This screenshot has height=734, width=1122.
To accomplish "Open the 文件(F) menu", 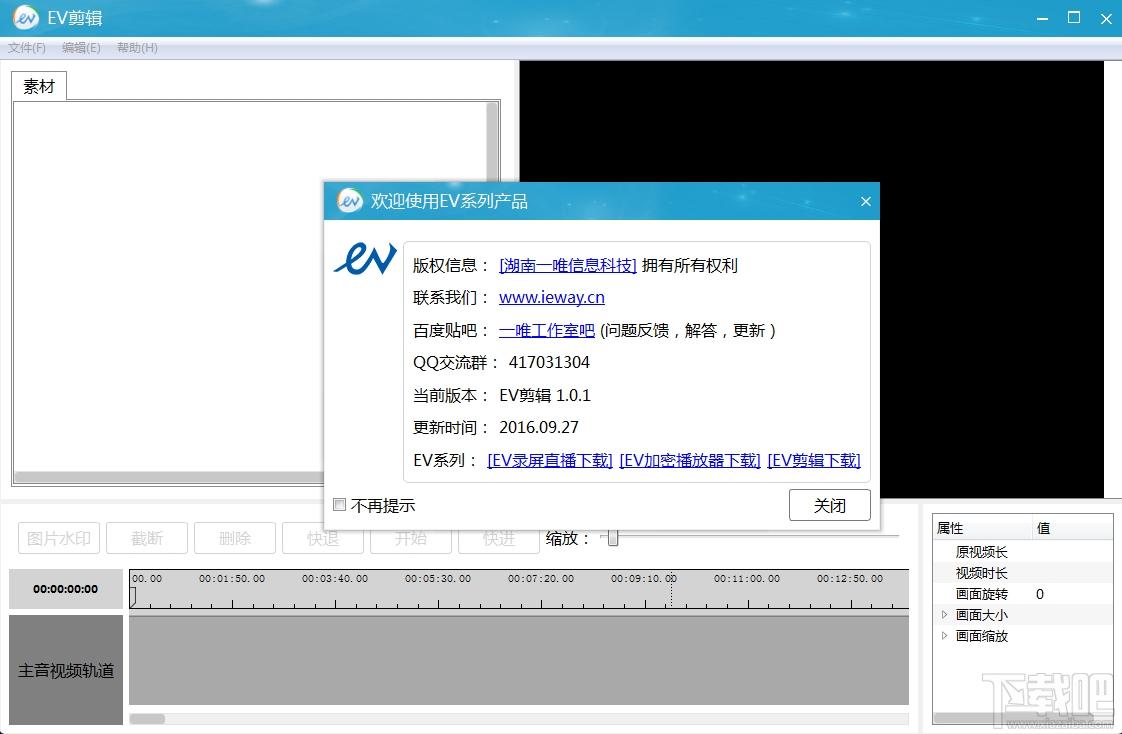I will tap(27, 48).
